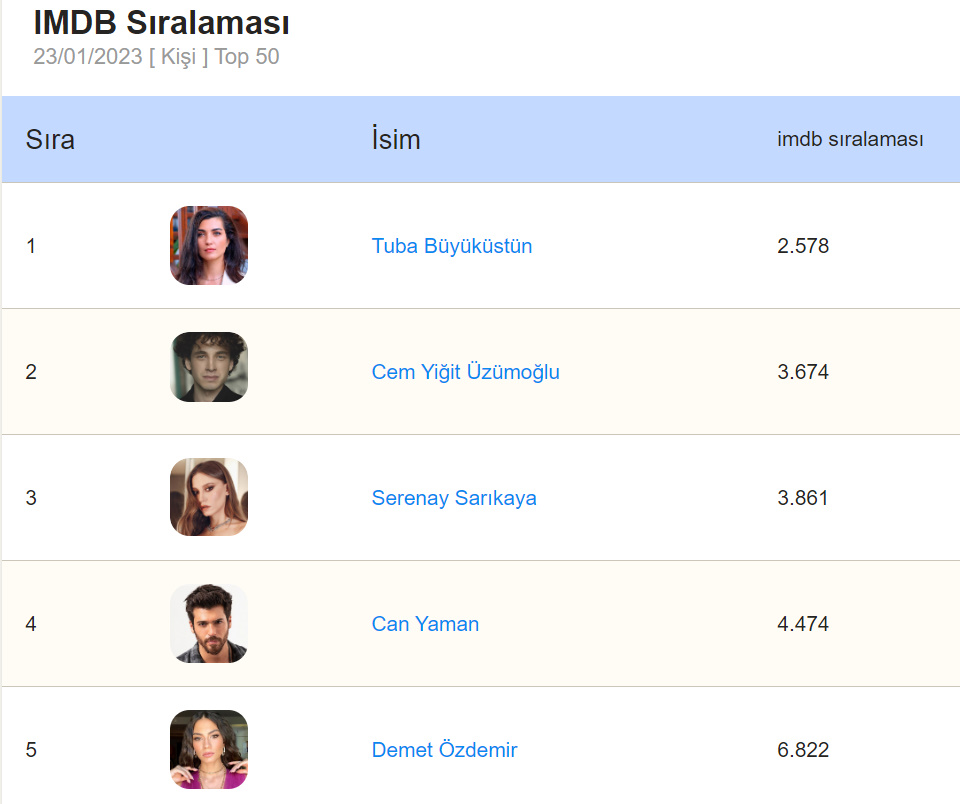Click the İsim column header
This screenshot has height=804, width=960.
tap(395, 140)
